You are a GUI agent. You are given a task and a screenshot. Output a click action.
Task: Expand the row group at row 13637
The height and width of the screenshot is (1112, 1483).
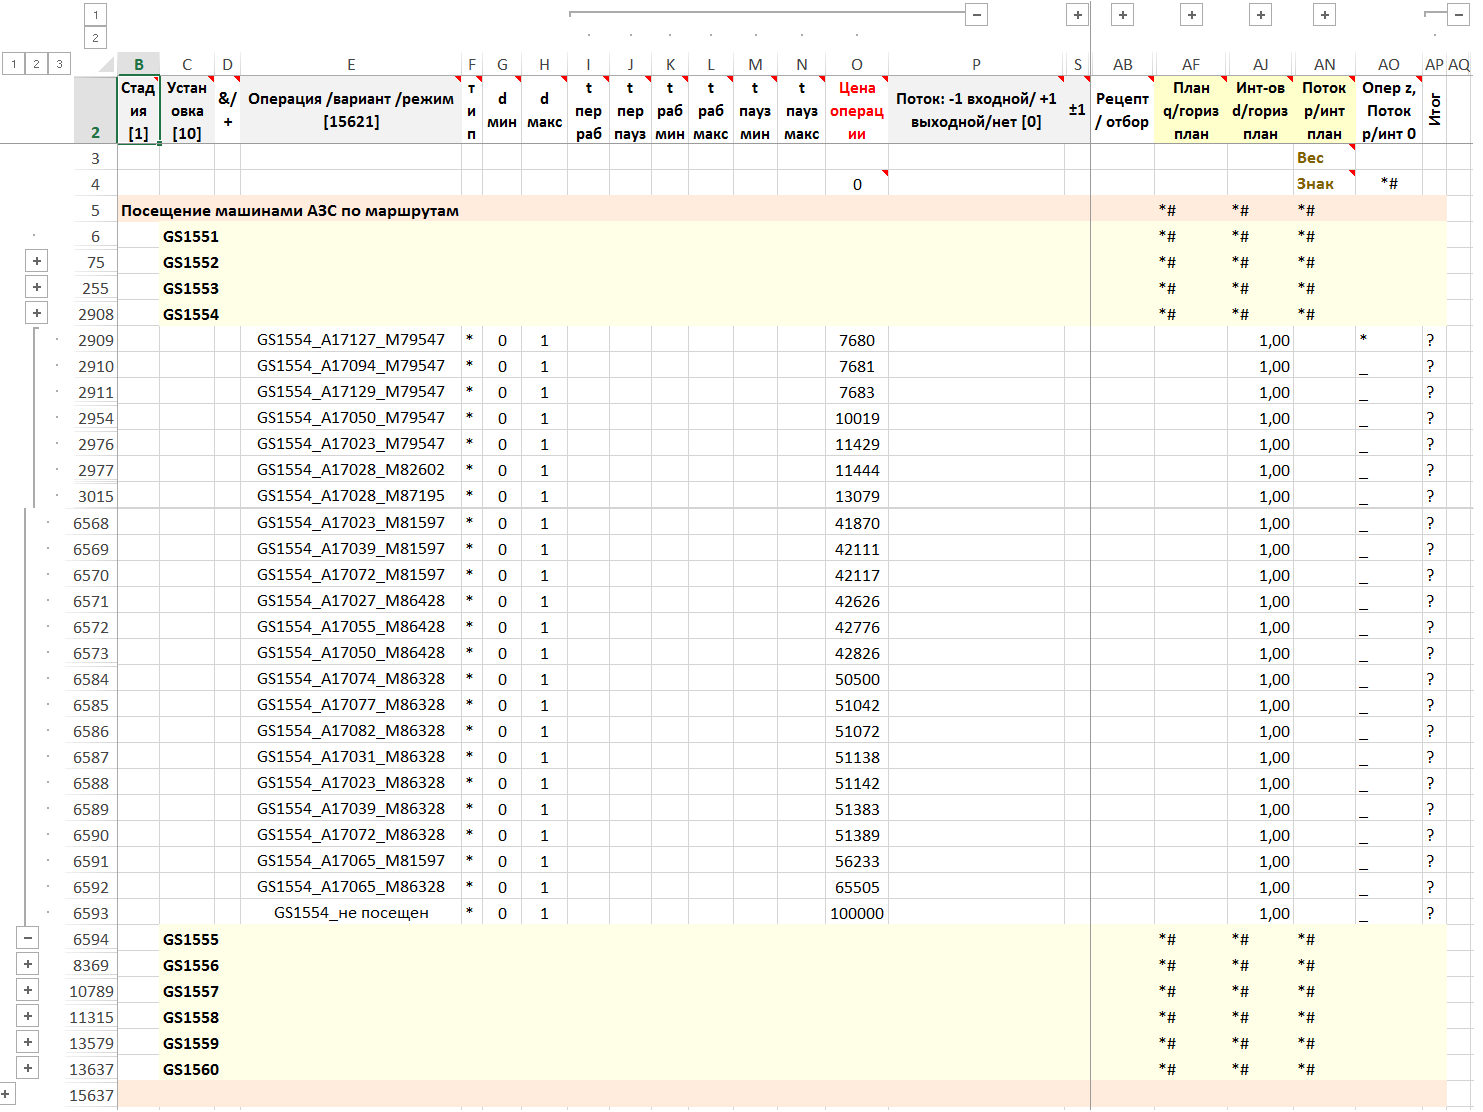pyautogui.click(x=28, y=1069)
